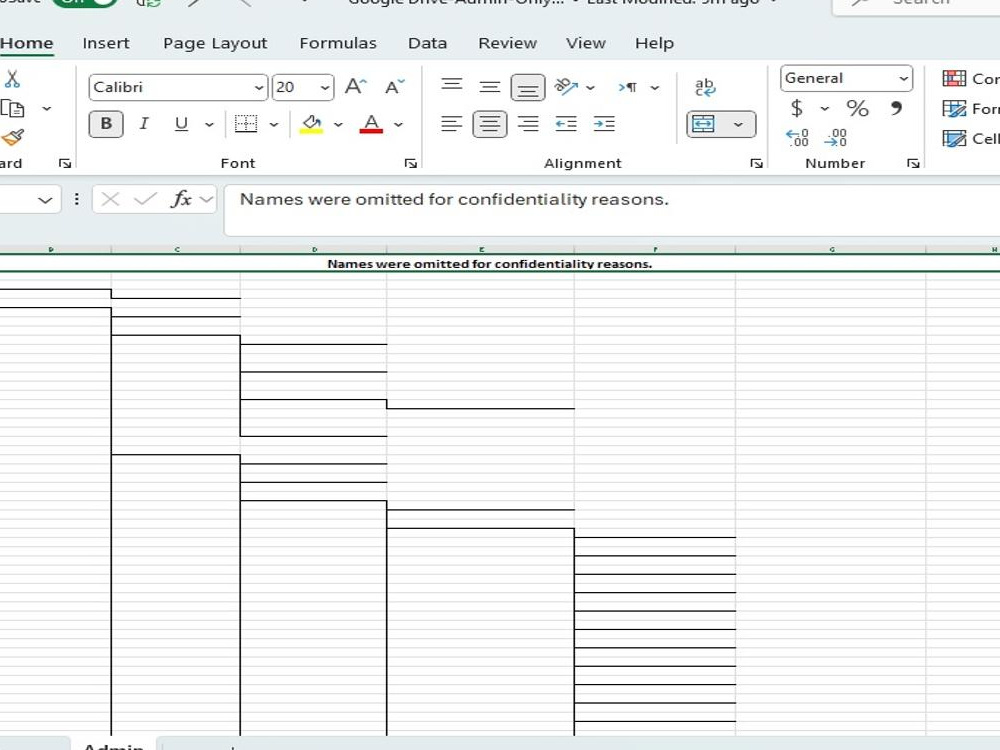This screenshot has width=1000, height=750.
Task: Apply yellow fill color bucket
Action: click(x=311, y=124)
